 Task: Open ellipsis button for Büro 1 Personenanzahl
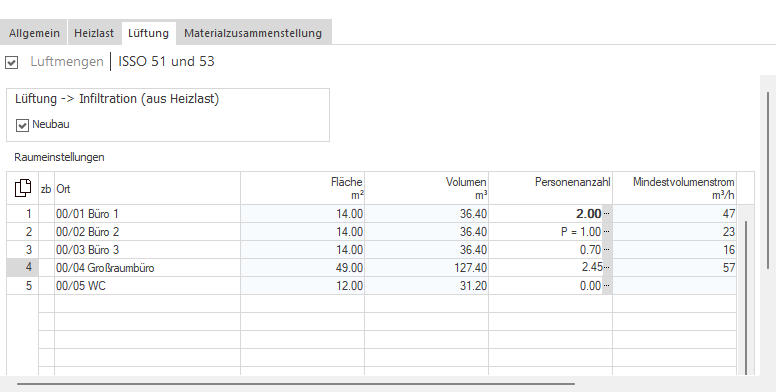pyautogui.click(x=607, y=214)
